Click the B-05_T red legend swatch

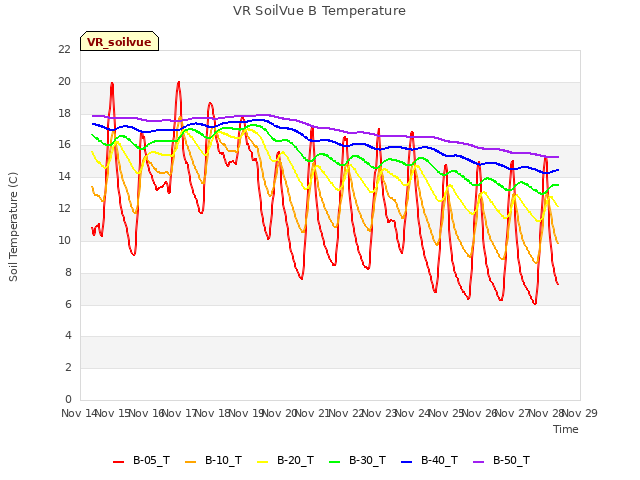pyautogui.click(x=118, y=462)
